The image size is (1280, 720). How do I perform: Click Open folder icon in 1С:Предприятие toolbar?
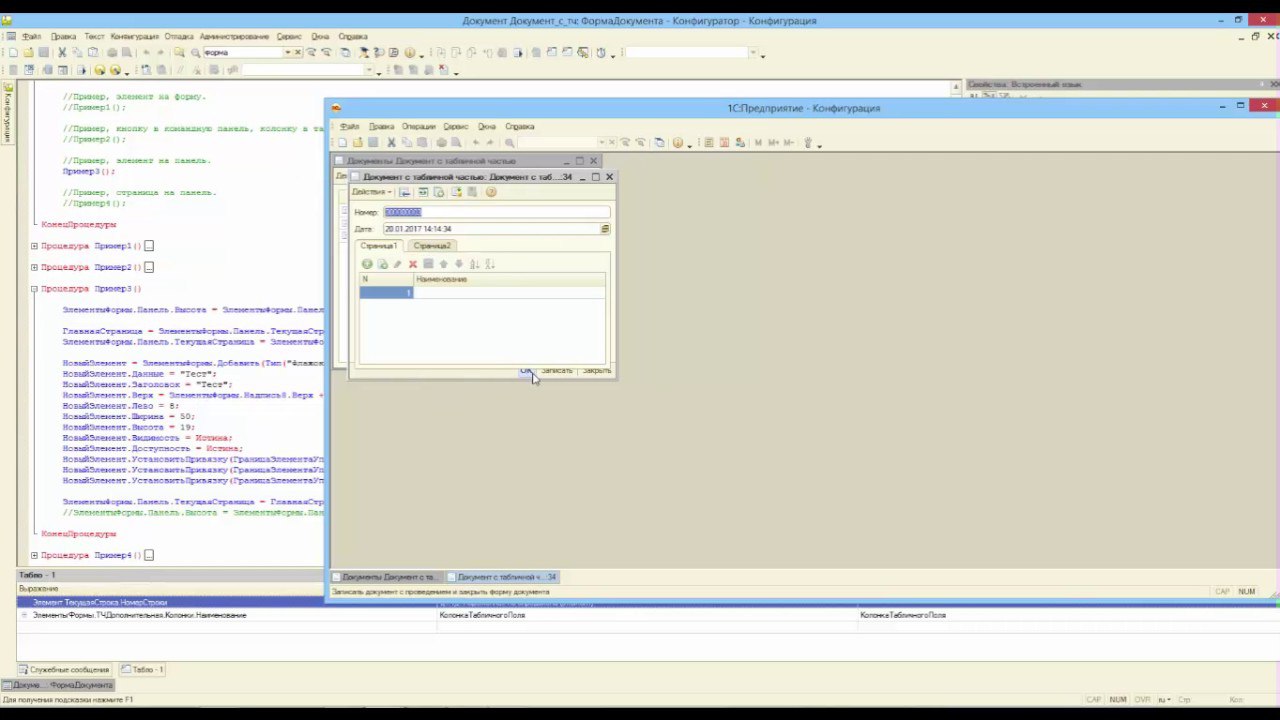[357, 143]
